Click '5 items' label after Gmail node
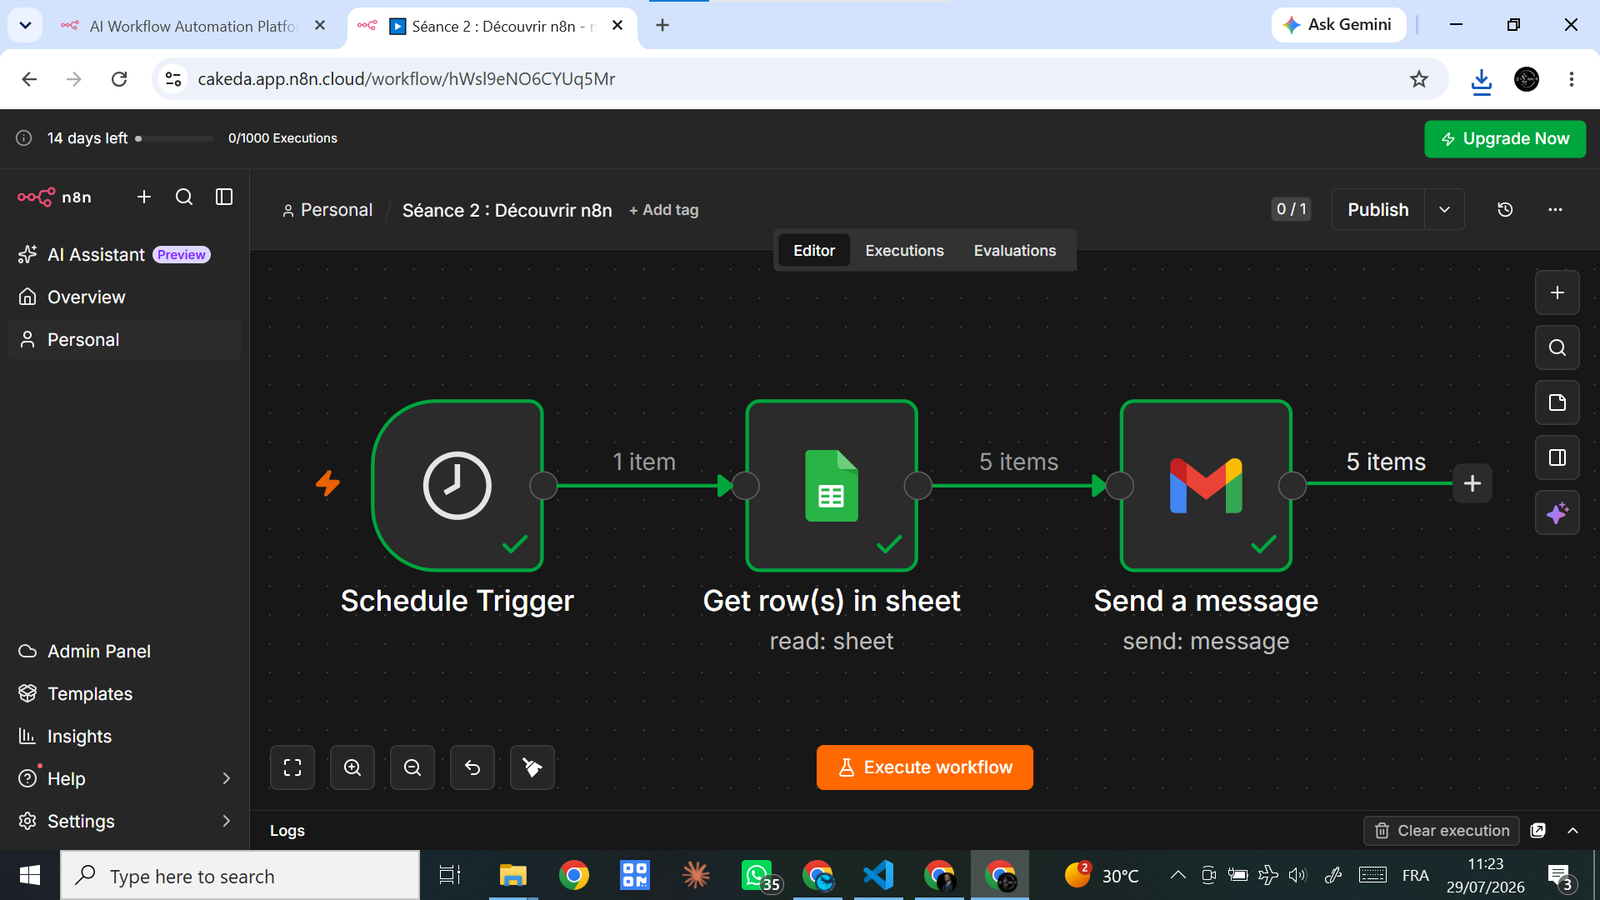 (x=1386, y=462)
